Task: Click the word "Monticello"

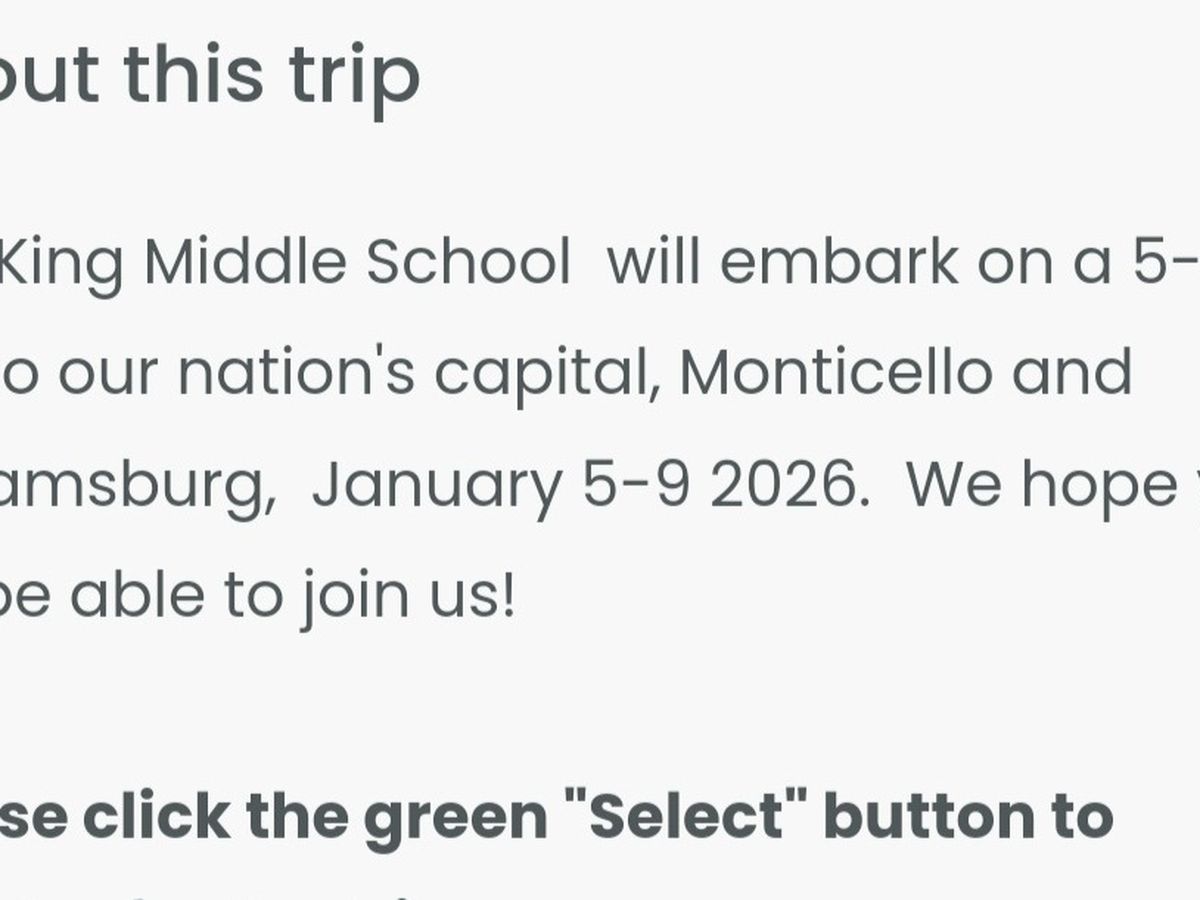Action: 836,373
